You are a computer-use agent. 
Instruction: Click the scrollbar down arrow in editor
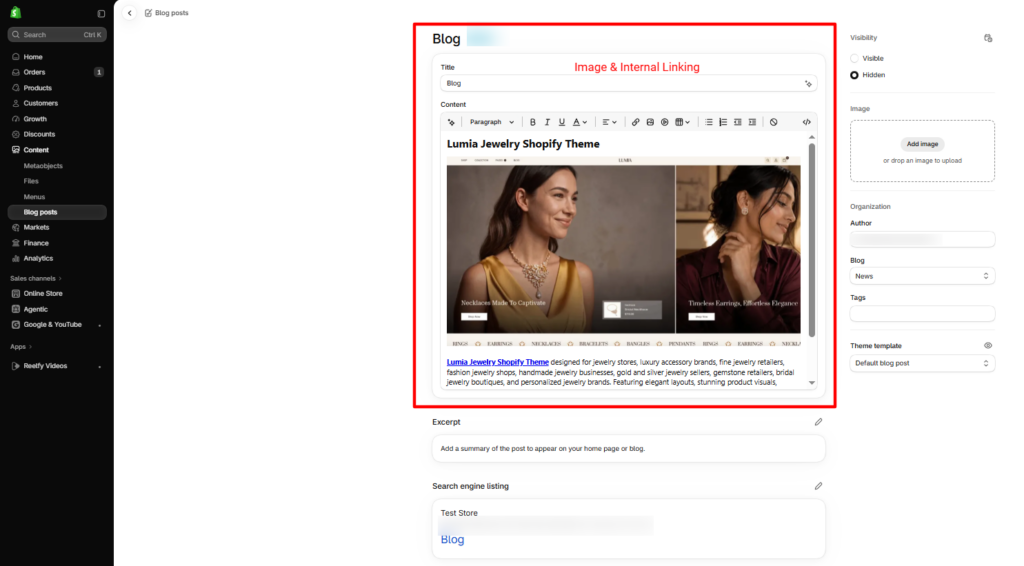pos(812,383)
